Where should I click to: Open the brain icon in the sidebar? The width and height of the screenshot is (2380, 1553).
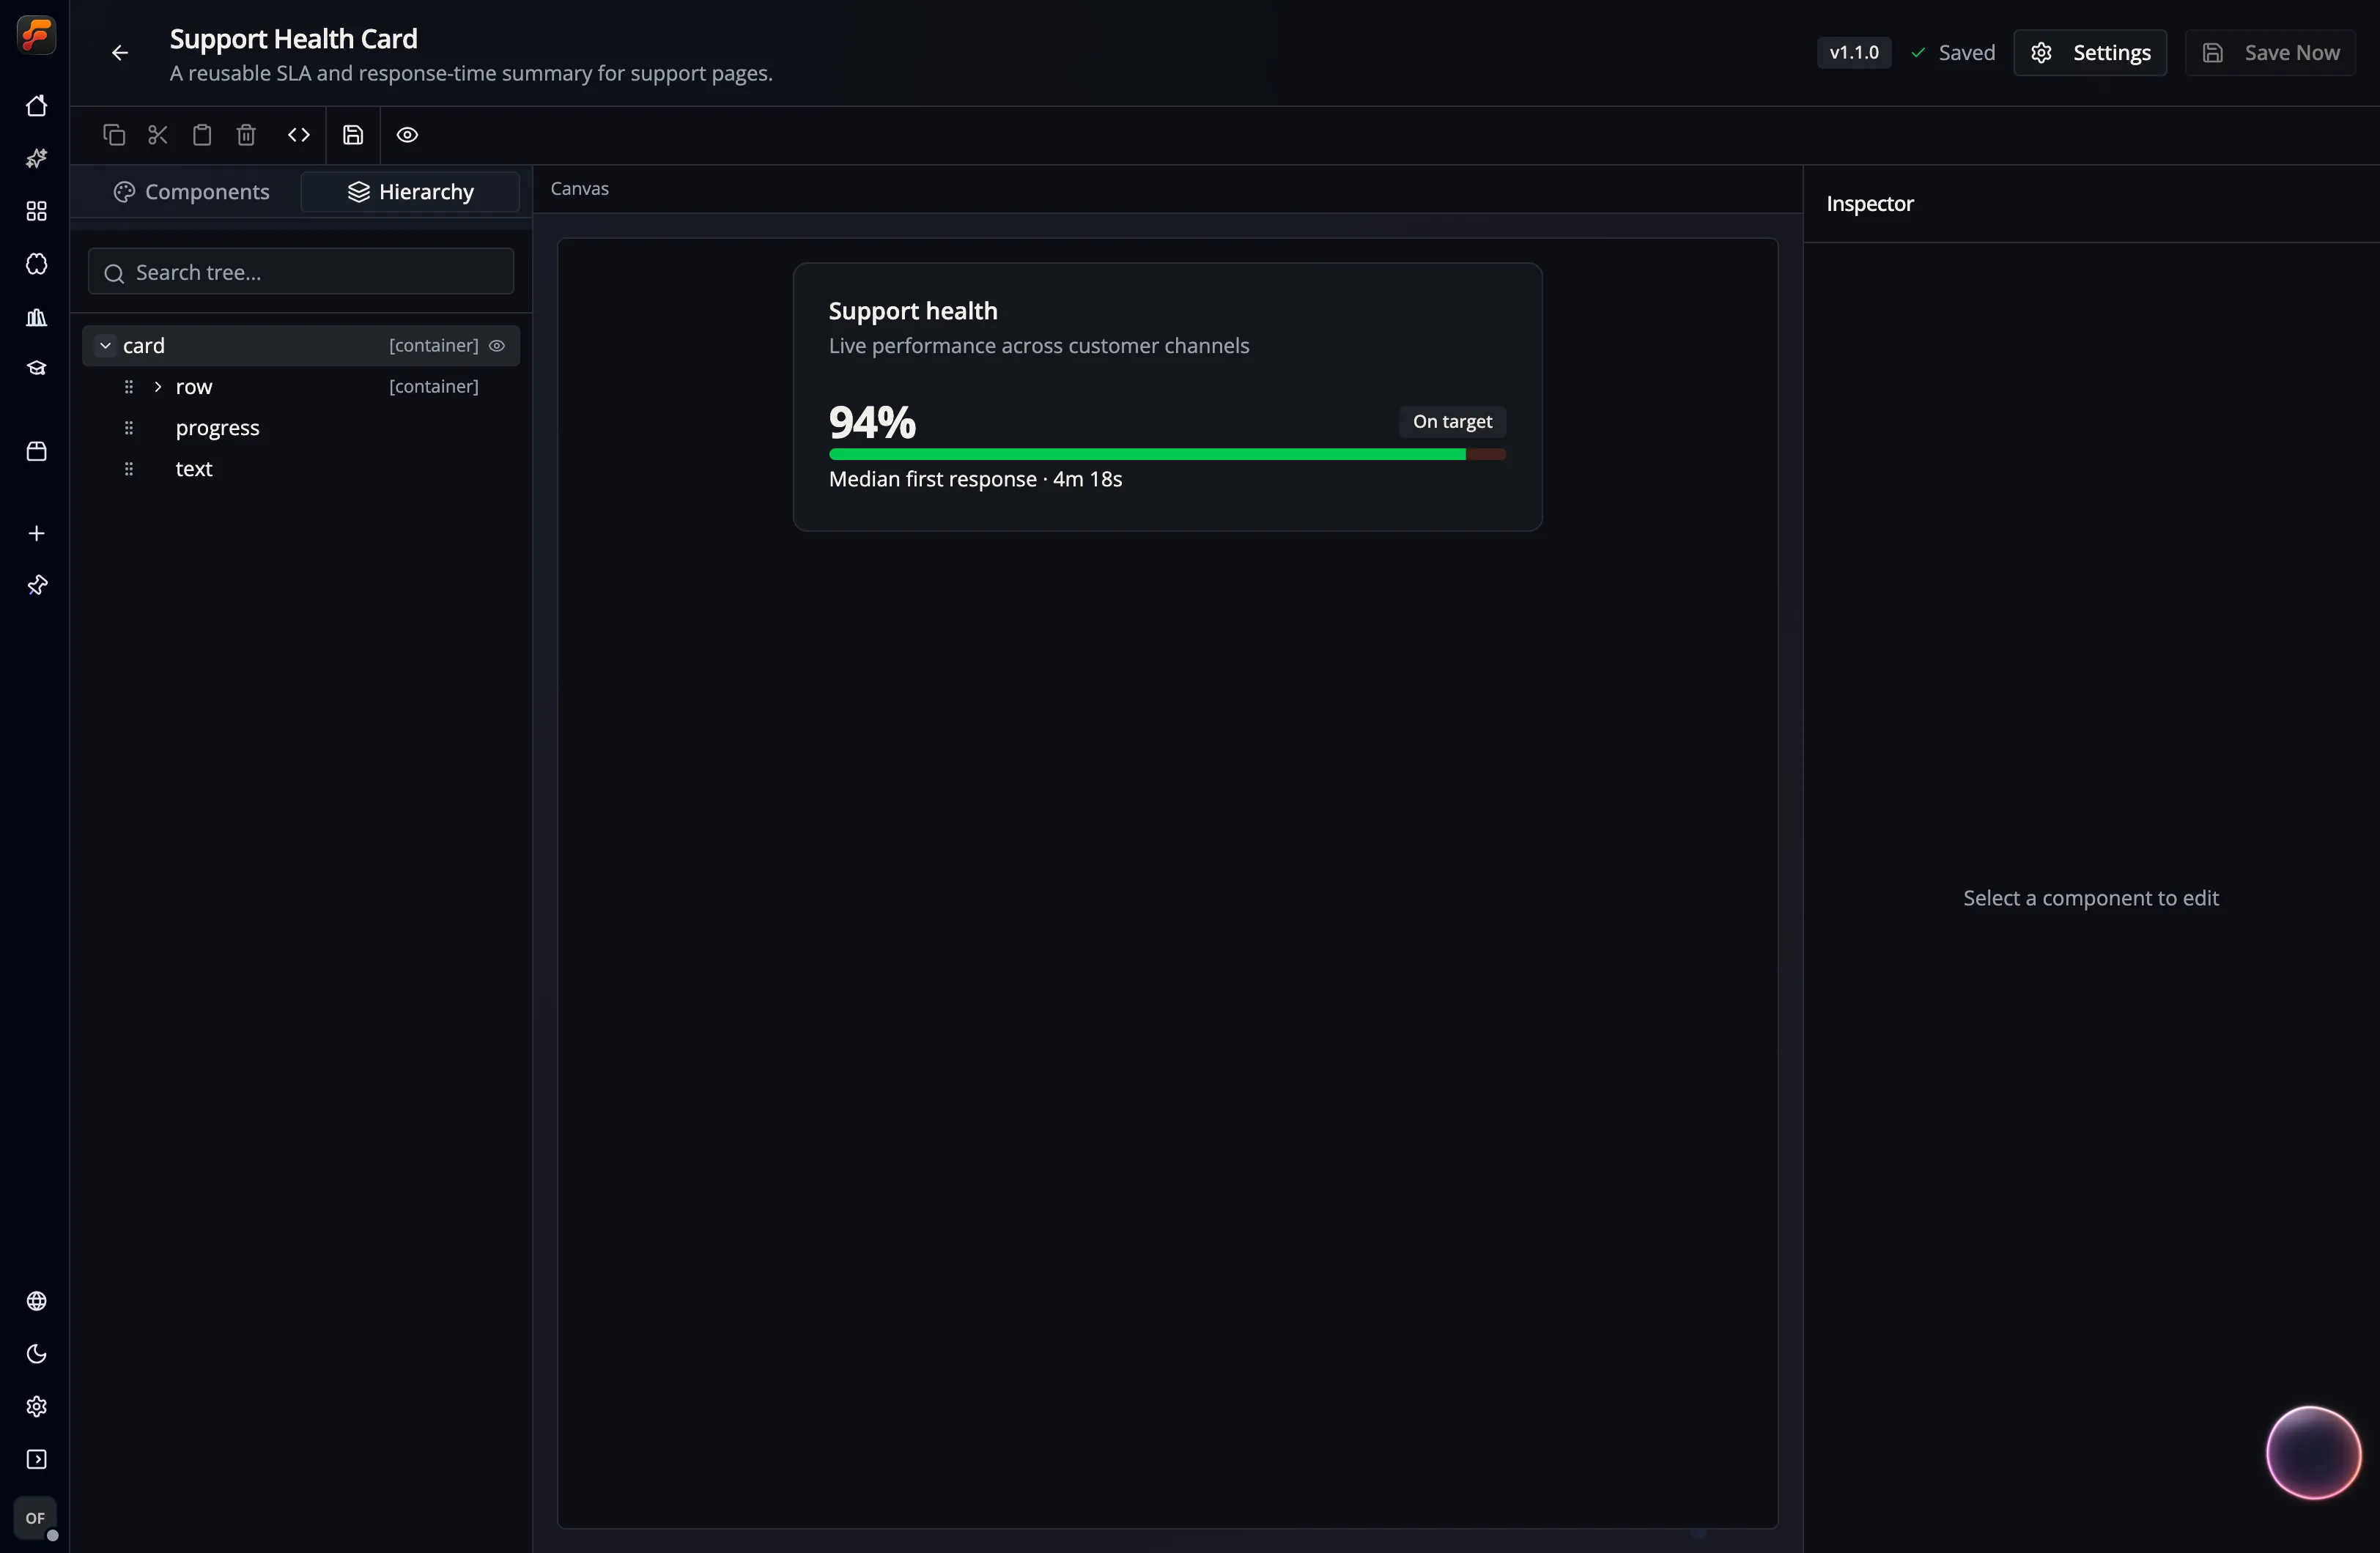coord(36,264)
